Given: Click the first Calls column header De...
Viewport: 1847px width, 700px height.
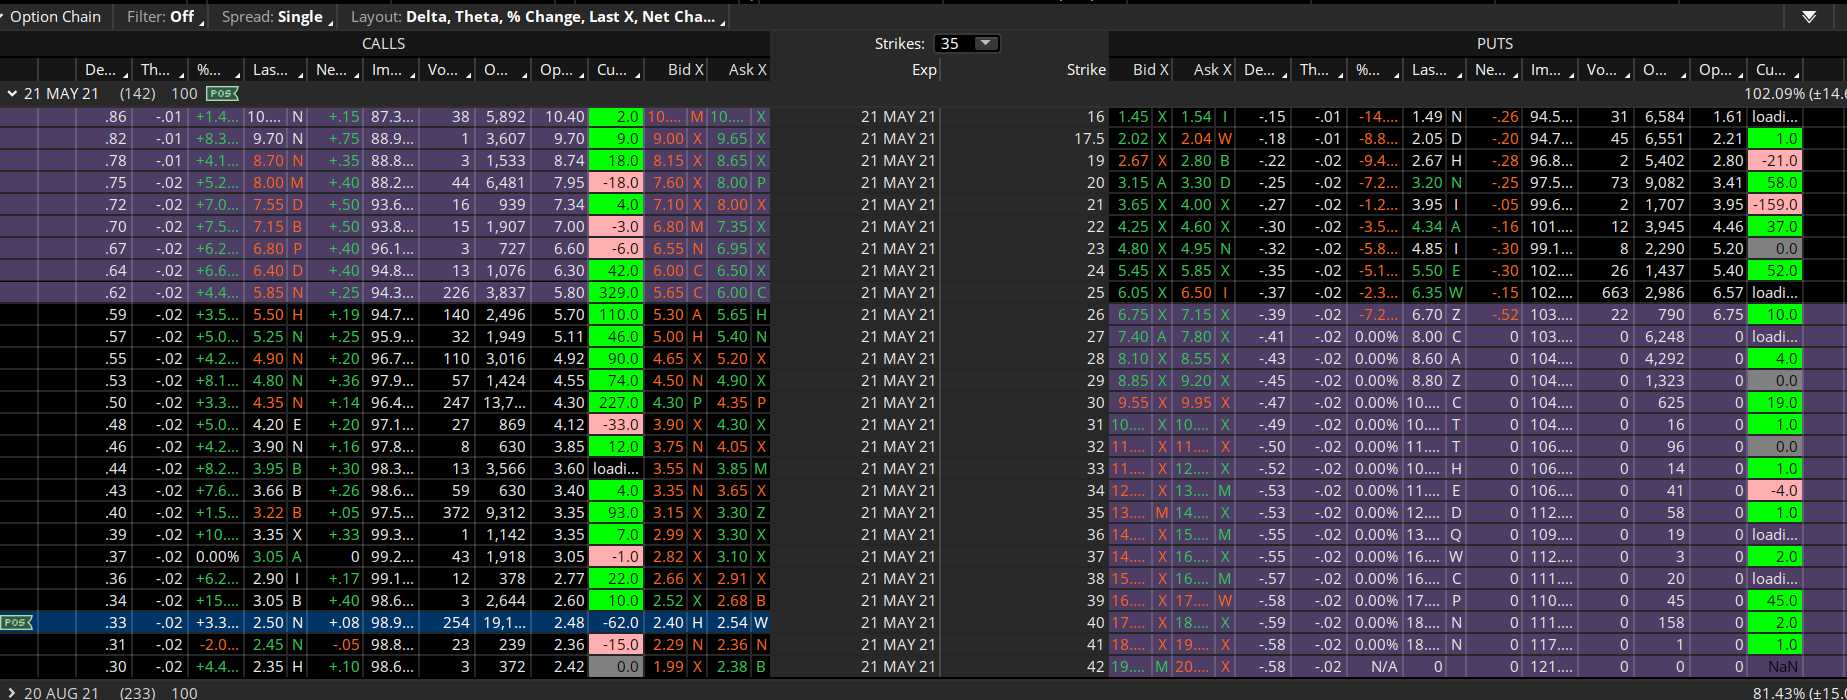Looking at the screenshot, I should pos(104,70).
